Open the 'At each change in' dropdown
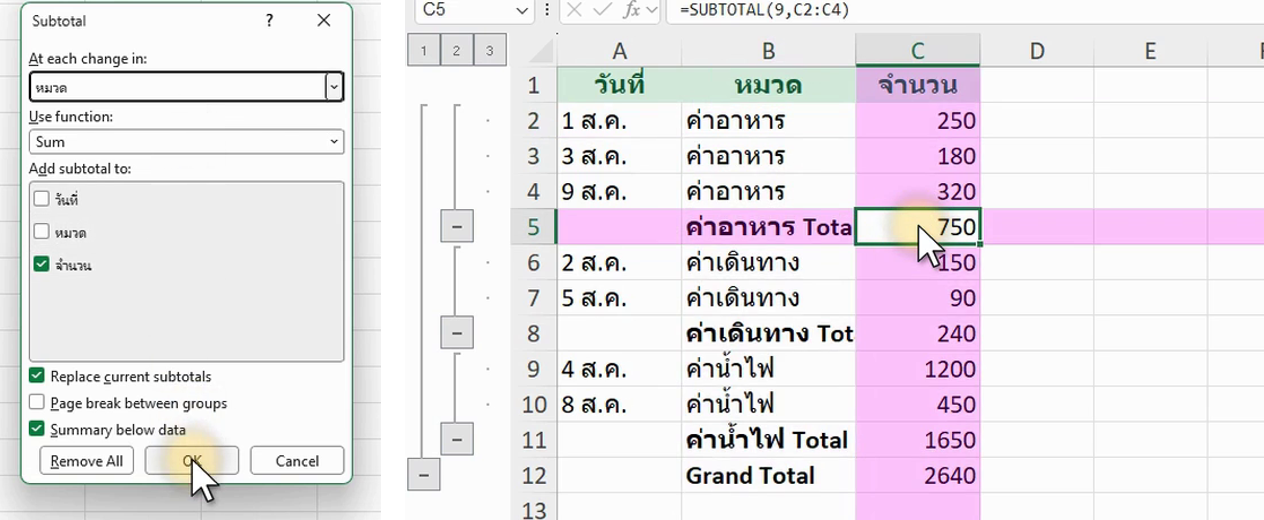 [x=334, y=87]
